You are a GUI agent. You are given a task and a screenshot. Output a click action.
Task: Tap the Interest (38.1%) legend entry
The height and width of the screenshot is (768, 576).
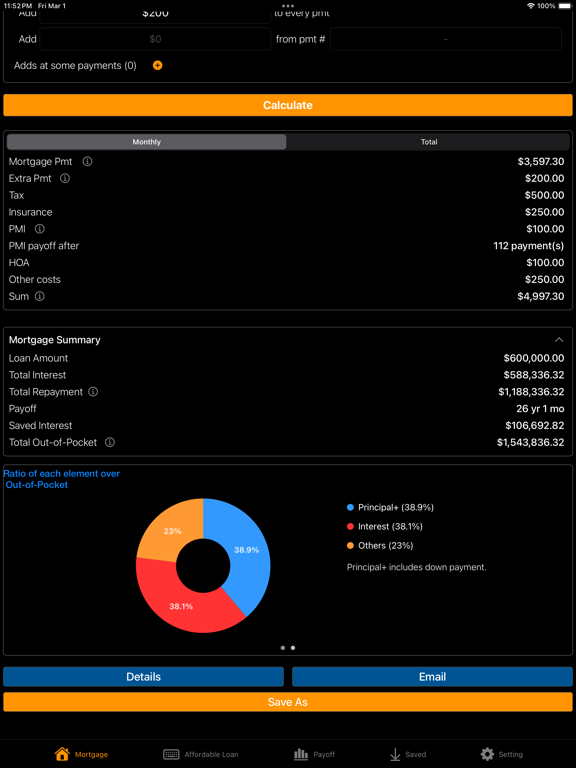(384, 527)
